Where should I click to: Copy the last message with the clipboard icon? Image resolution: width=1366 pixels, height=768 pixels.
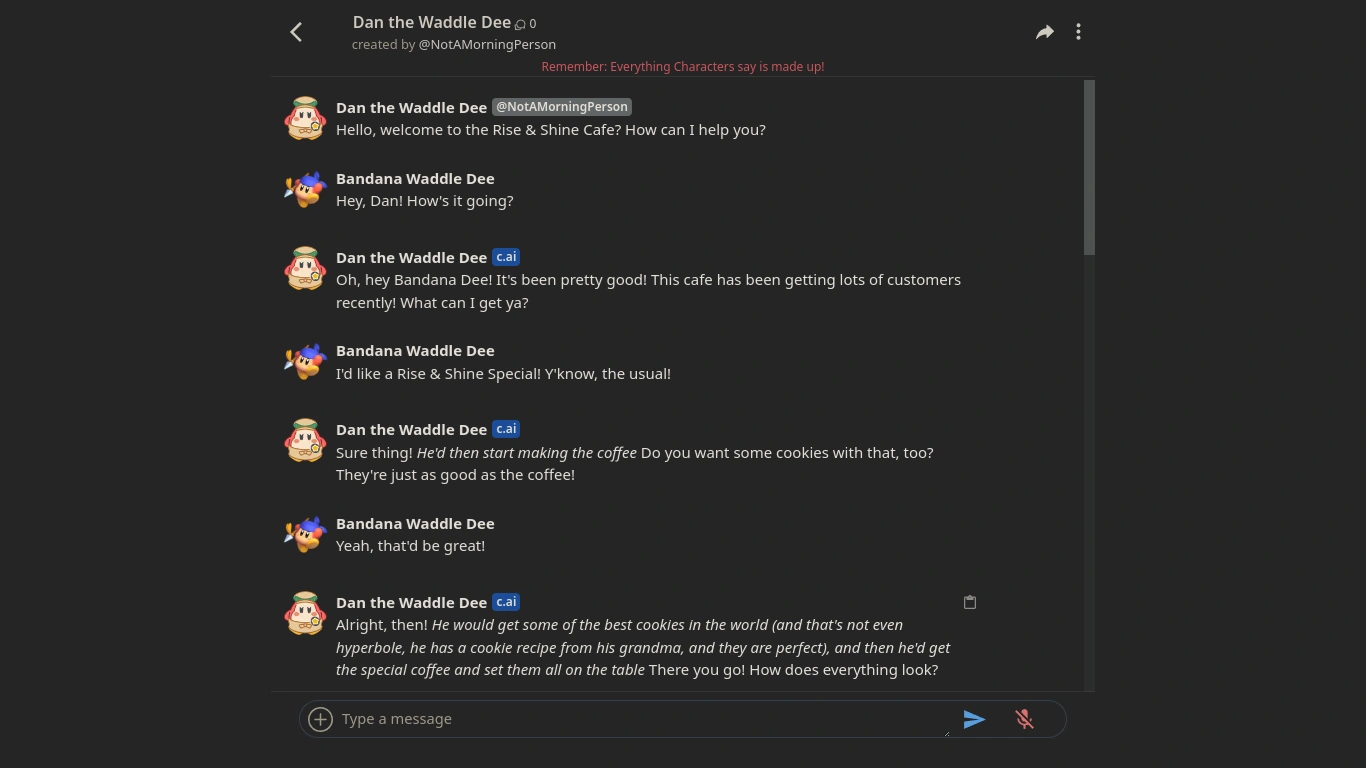(969, 602)
